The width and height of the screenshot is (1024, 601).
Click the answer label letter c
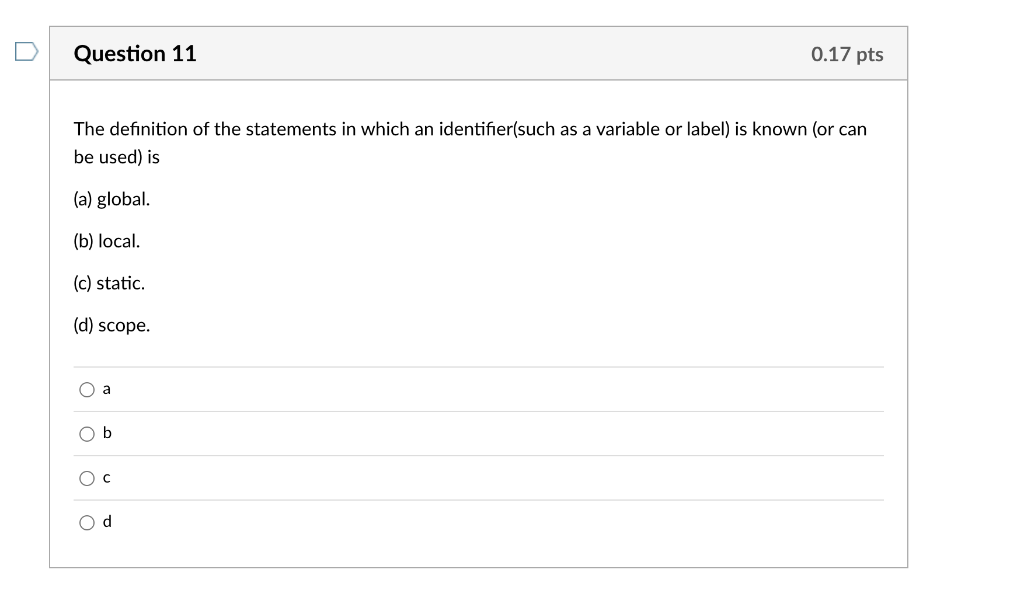click(105, 478)
